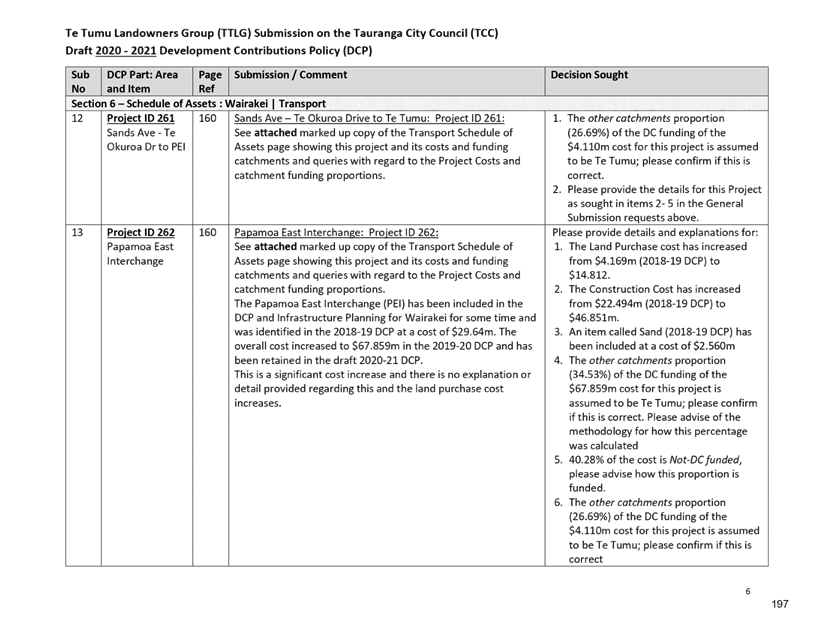816x626 pixels.
Task: Click underlined 'Sands Ave – Te Okuroa Drive to Te Tumu: Project ID 261:'
Action: point(369,119)
